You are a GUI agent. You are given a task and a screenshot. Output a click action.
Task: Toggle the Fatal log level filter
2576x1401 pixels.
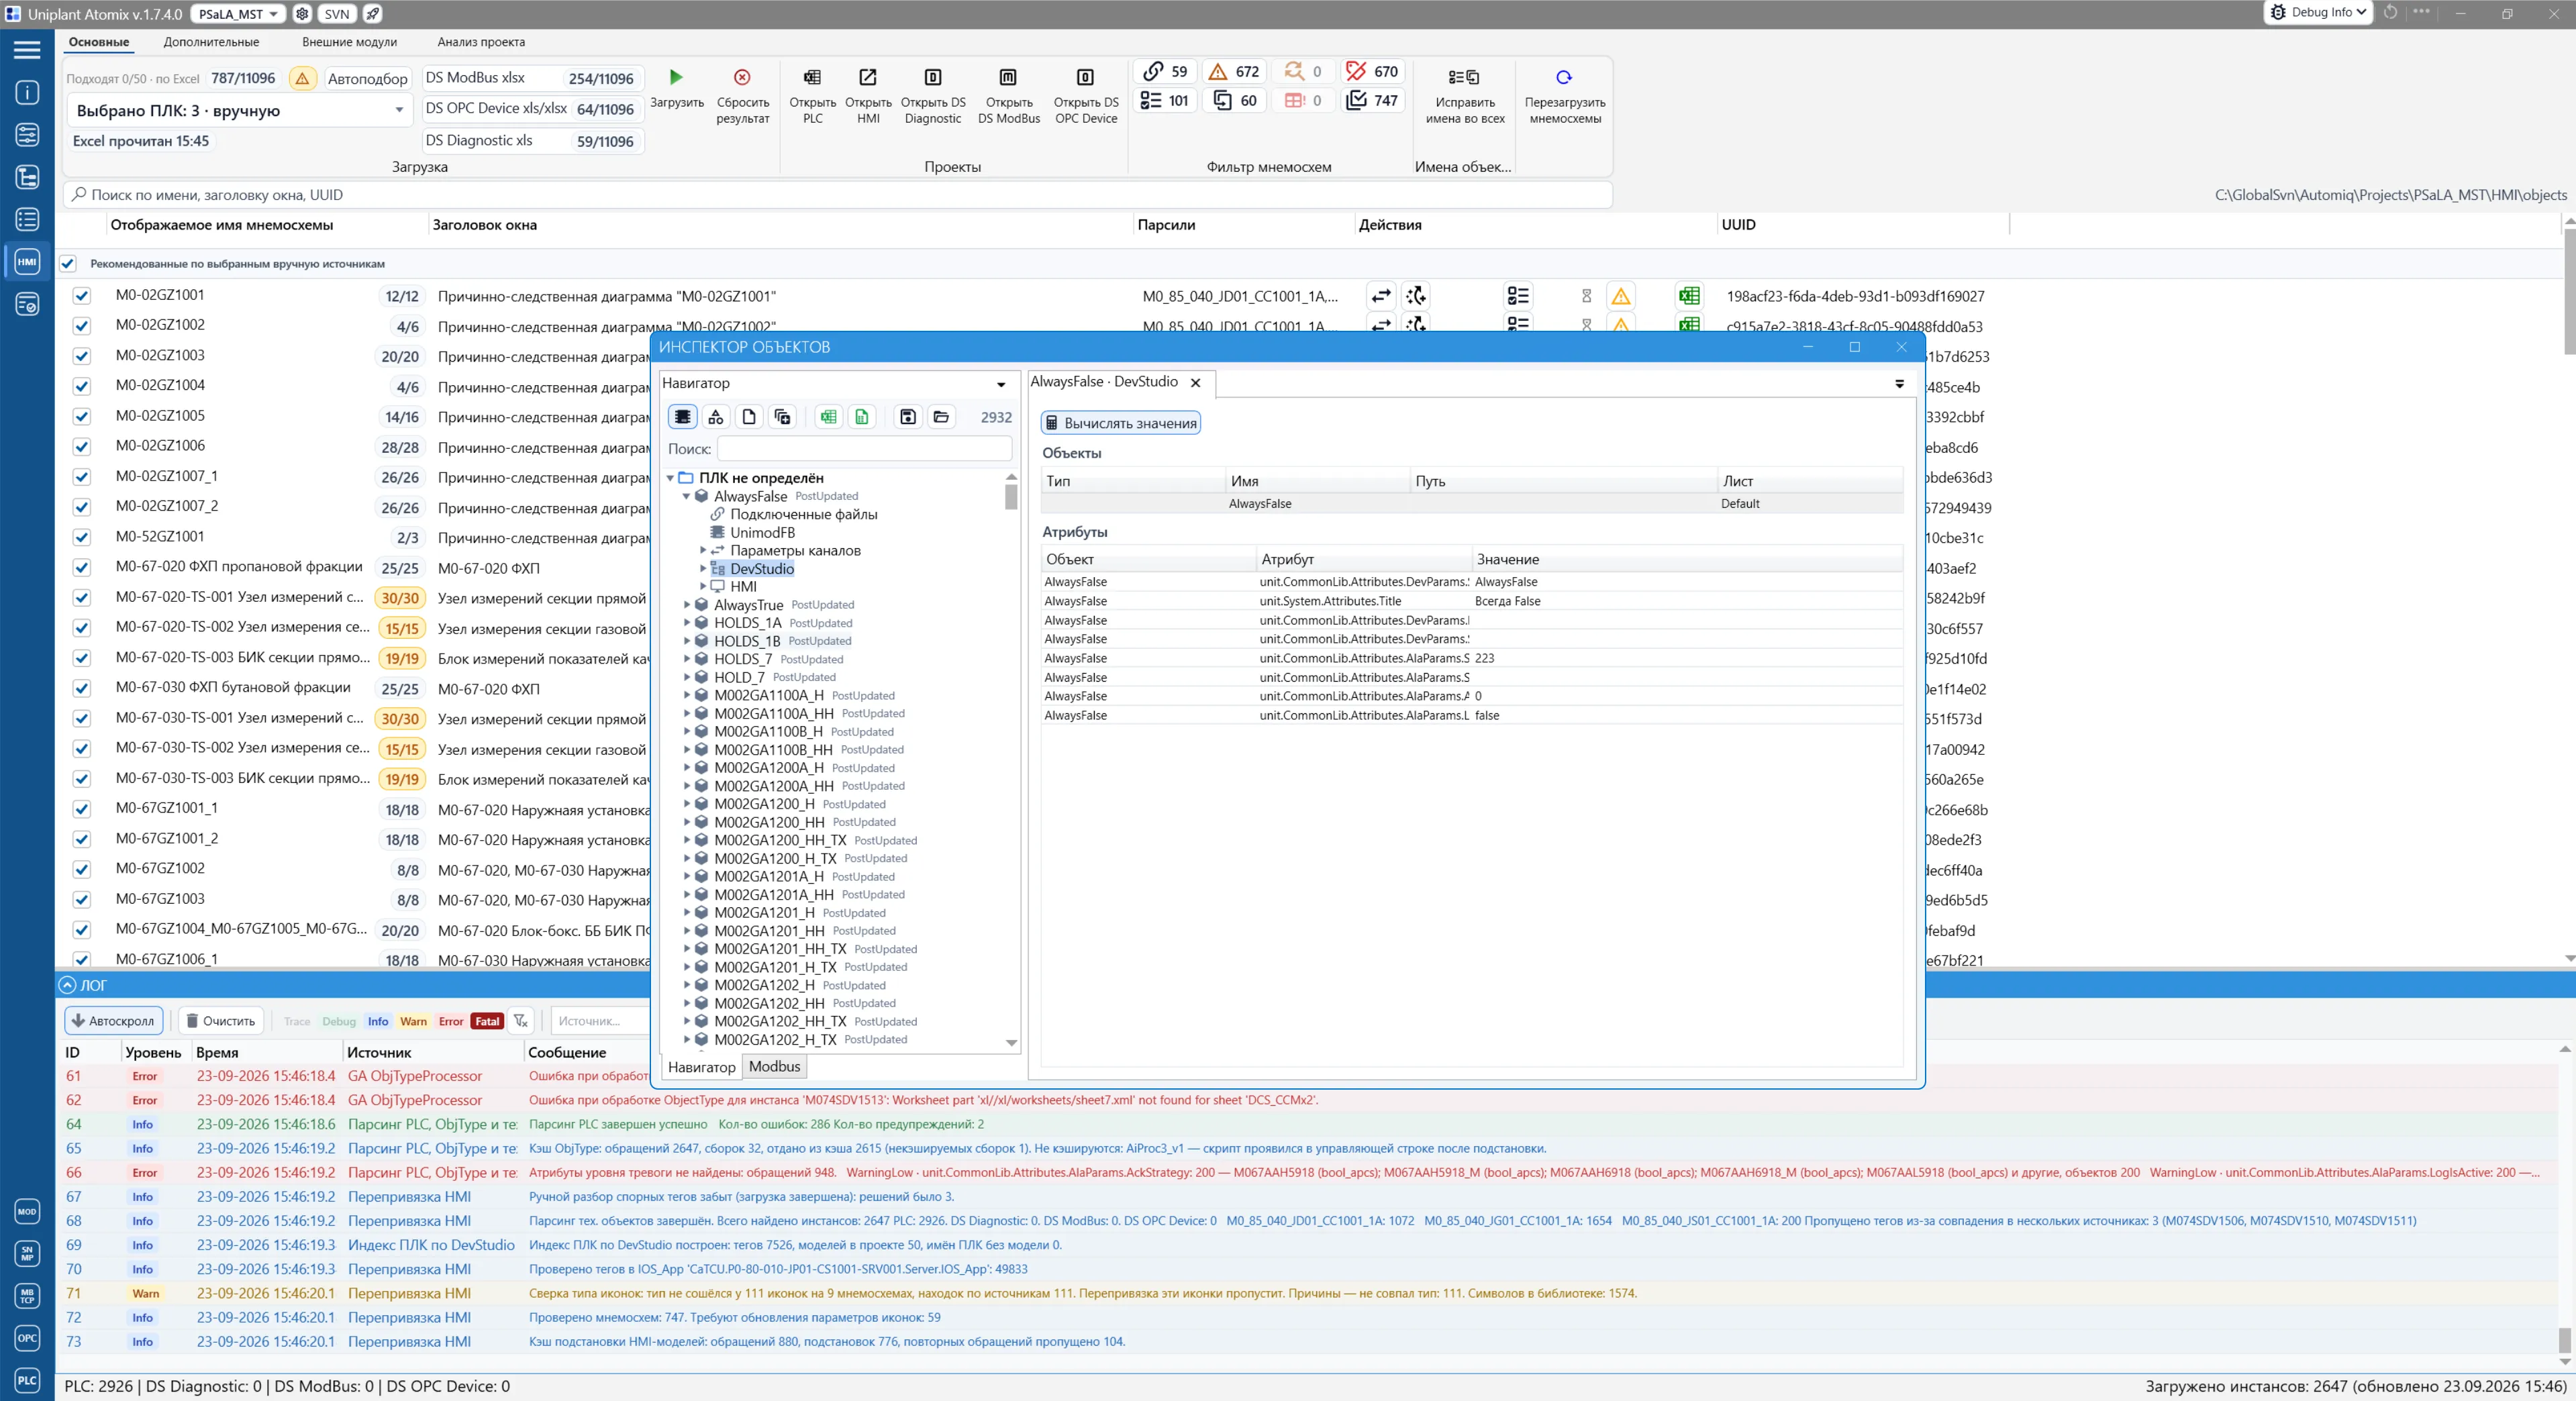(487, 1021)
